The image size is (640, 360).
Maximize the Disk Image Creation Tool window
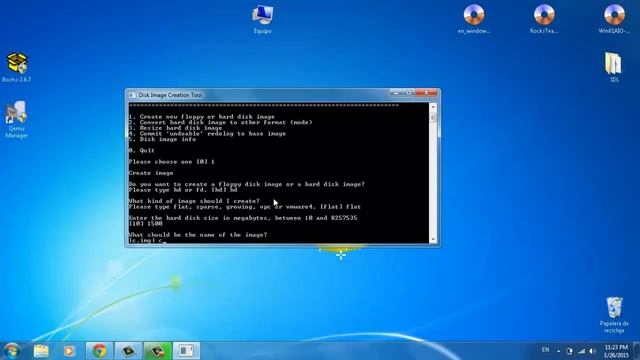[x=409, y=93]
